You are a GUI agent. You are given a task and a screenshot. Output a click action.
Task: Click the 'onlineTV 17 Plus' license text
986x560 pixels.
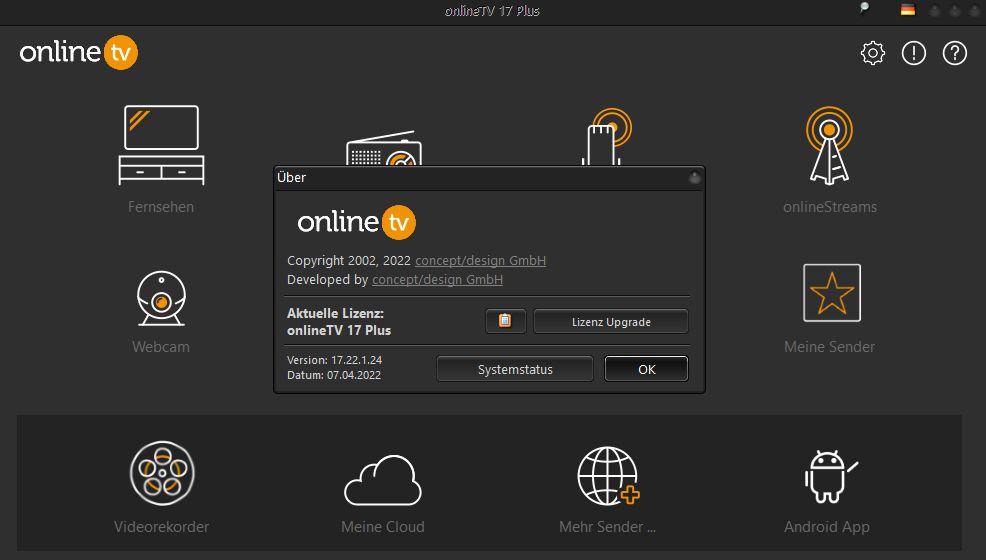click(x=339, y=331)
